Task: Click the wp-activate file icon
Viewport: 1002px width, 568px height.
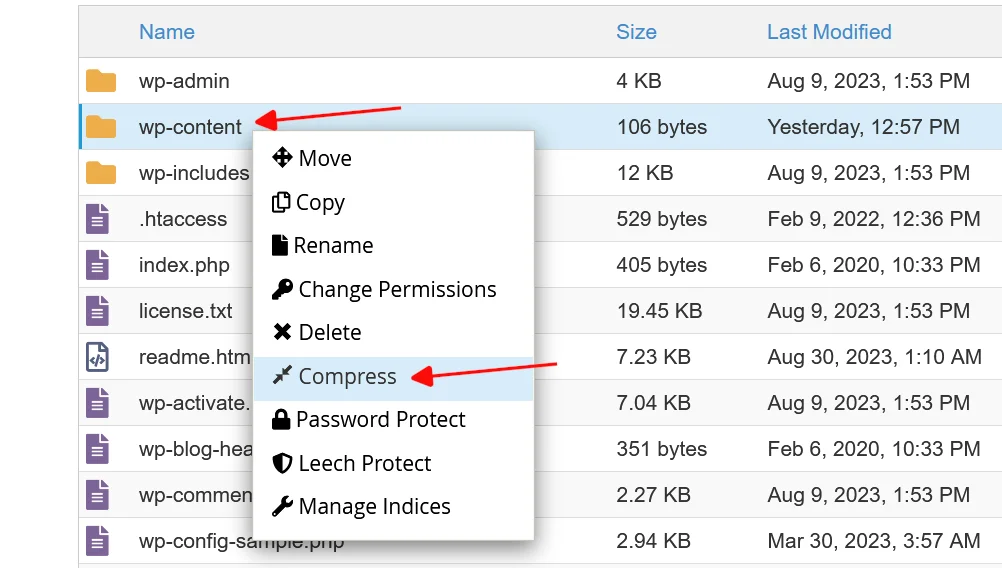Action: (x=97, y=403)
